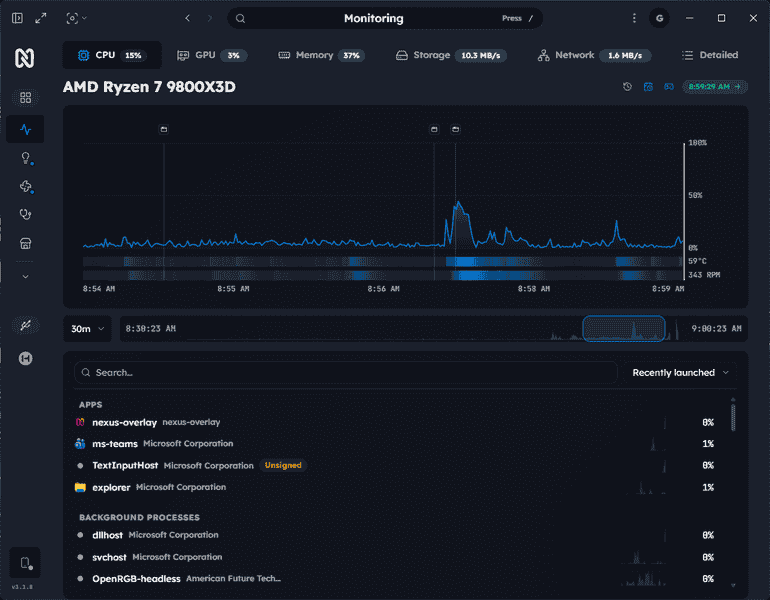Go back with the left arrow

pyautogui.click(x=188, y=18)
